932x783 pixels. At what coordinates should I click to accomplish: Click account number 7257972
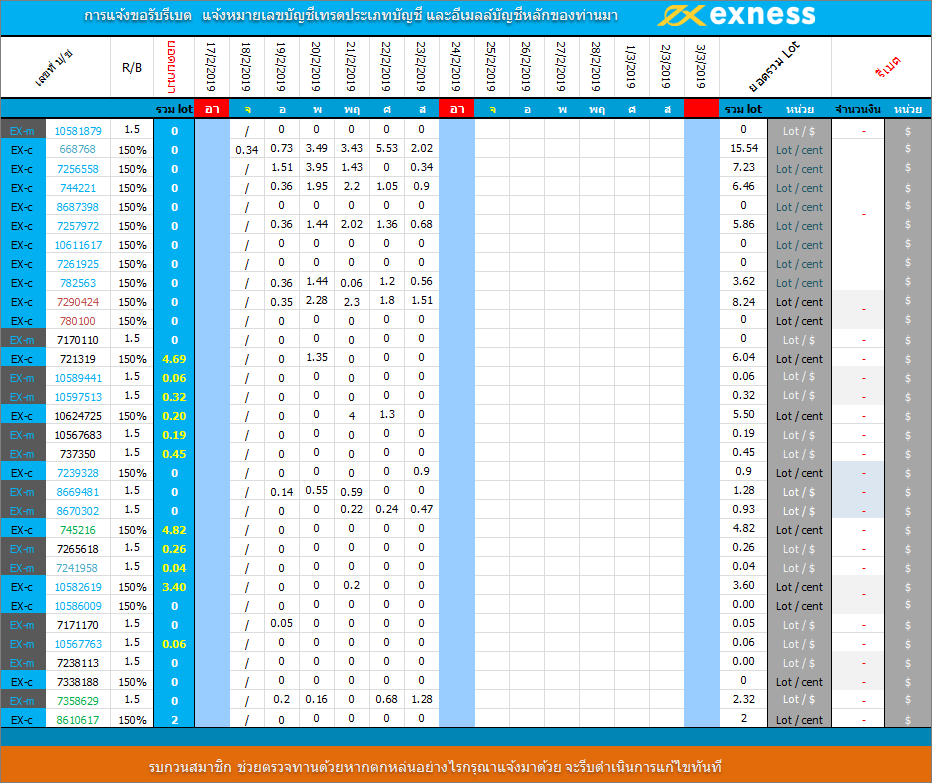point(78,226)
